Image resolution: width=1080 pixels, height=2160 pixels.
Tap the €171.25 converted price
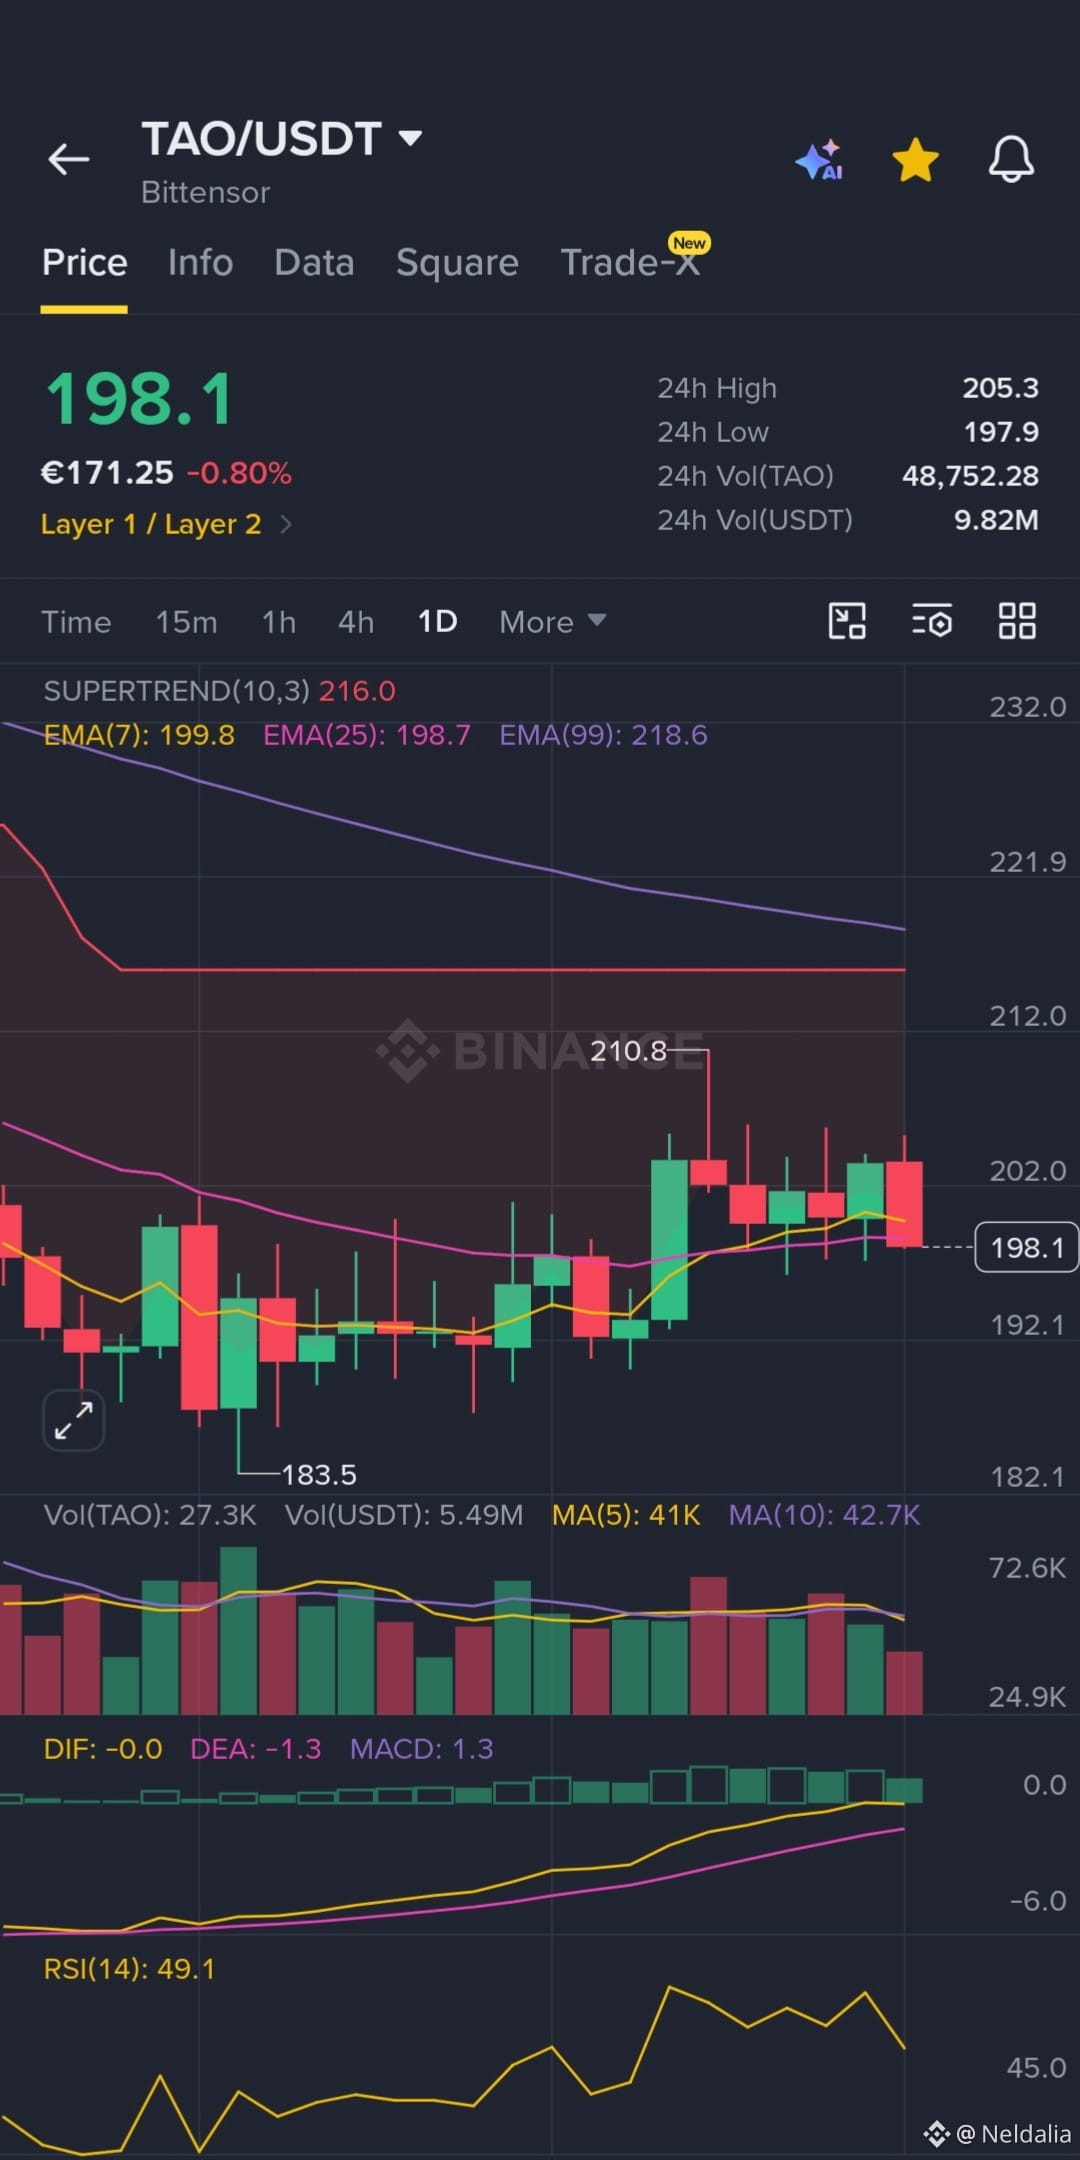(107, 473)
